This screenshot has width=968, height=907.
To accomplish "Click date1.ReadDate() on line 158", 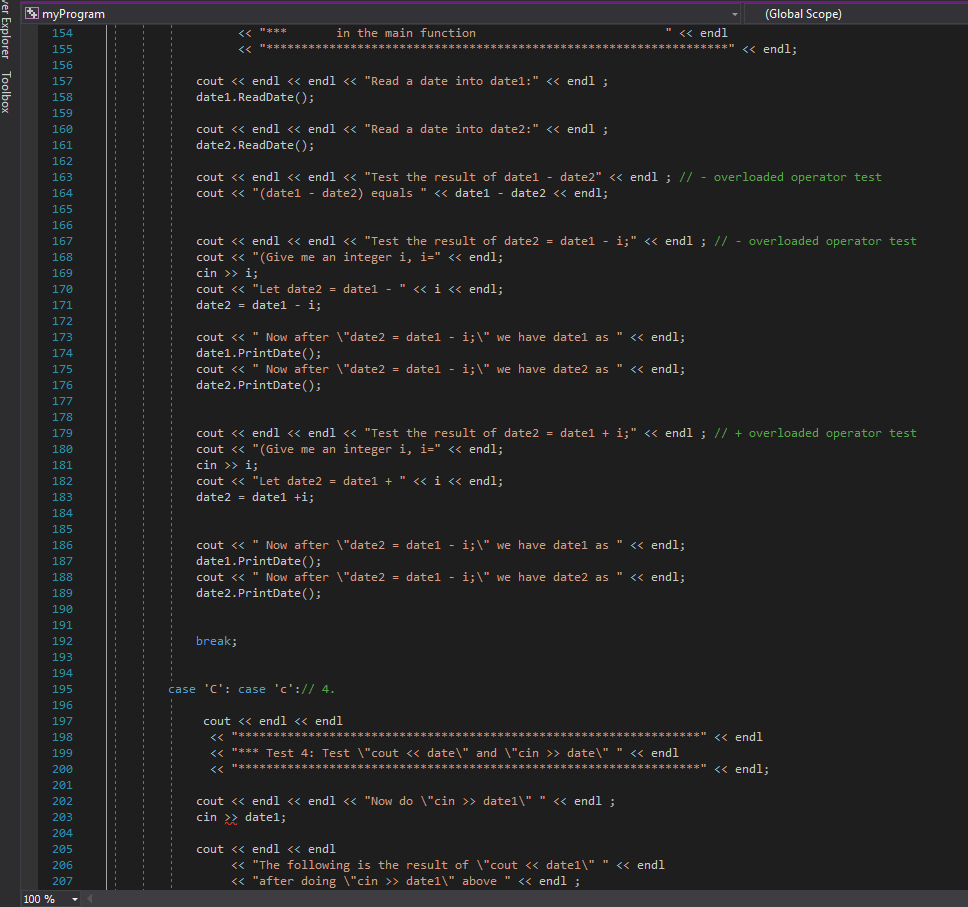I will pos(255,97).
